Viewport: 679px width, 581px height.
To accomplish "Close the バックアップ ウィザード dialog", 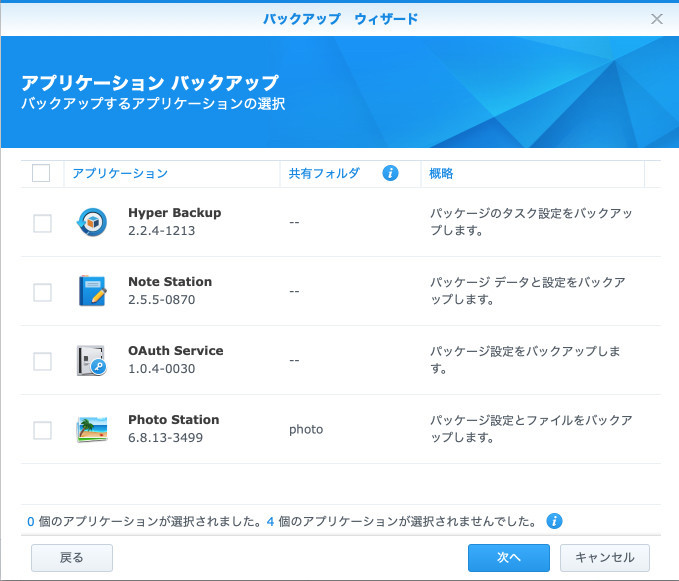I will click(x=657, y=19).
